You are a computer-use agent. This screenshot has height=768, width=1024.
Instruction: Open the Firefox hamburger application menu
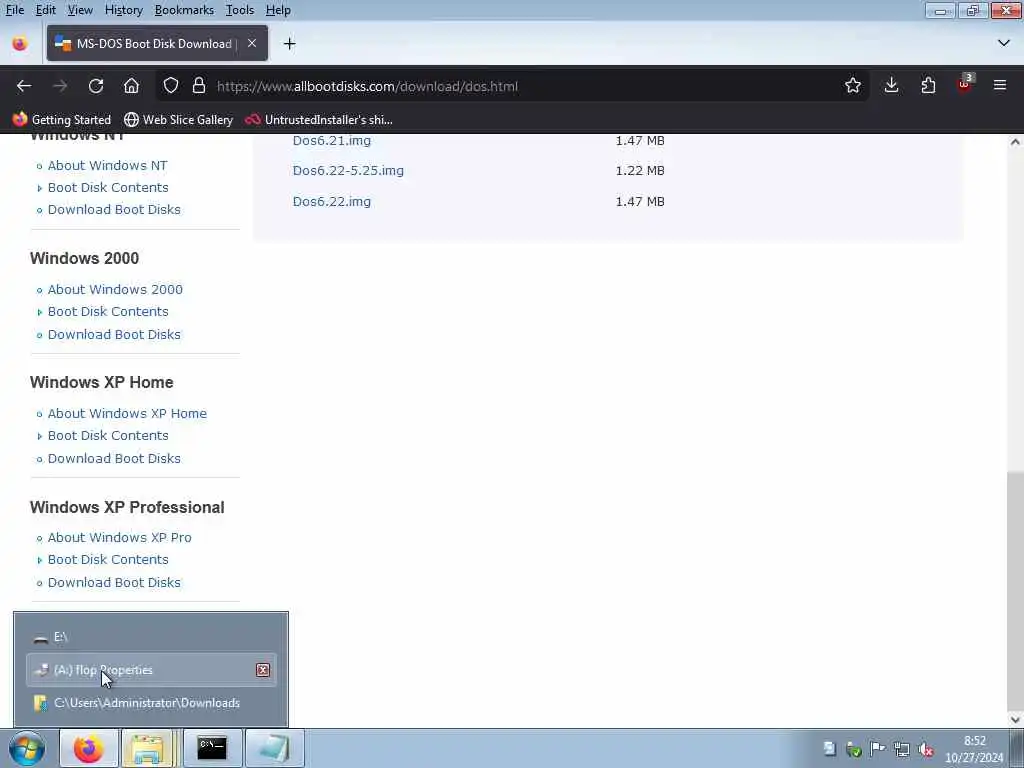(x=999, y=86)
